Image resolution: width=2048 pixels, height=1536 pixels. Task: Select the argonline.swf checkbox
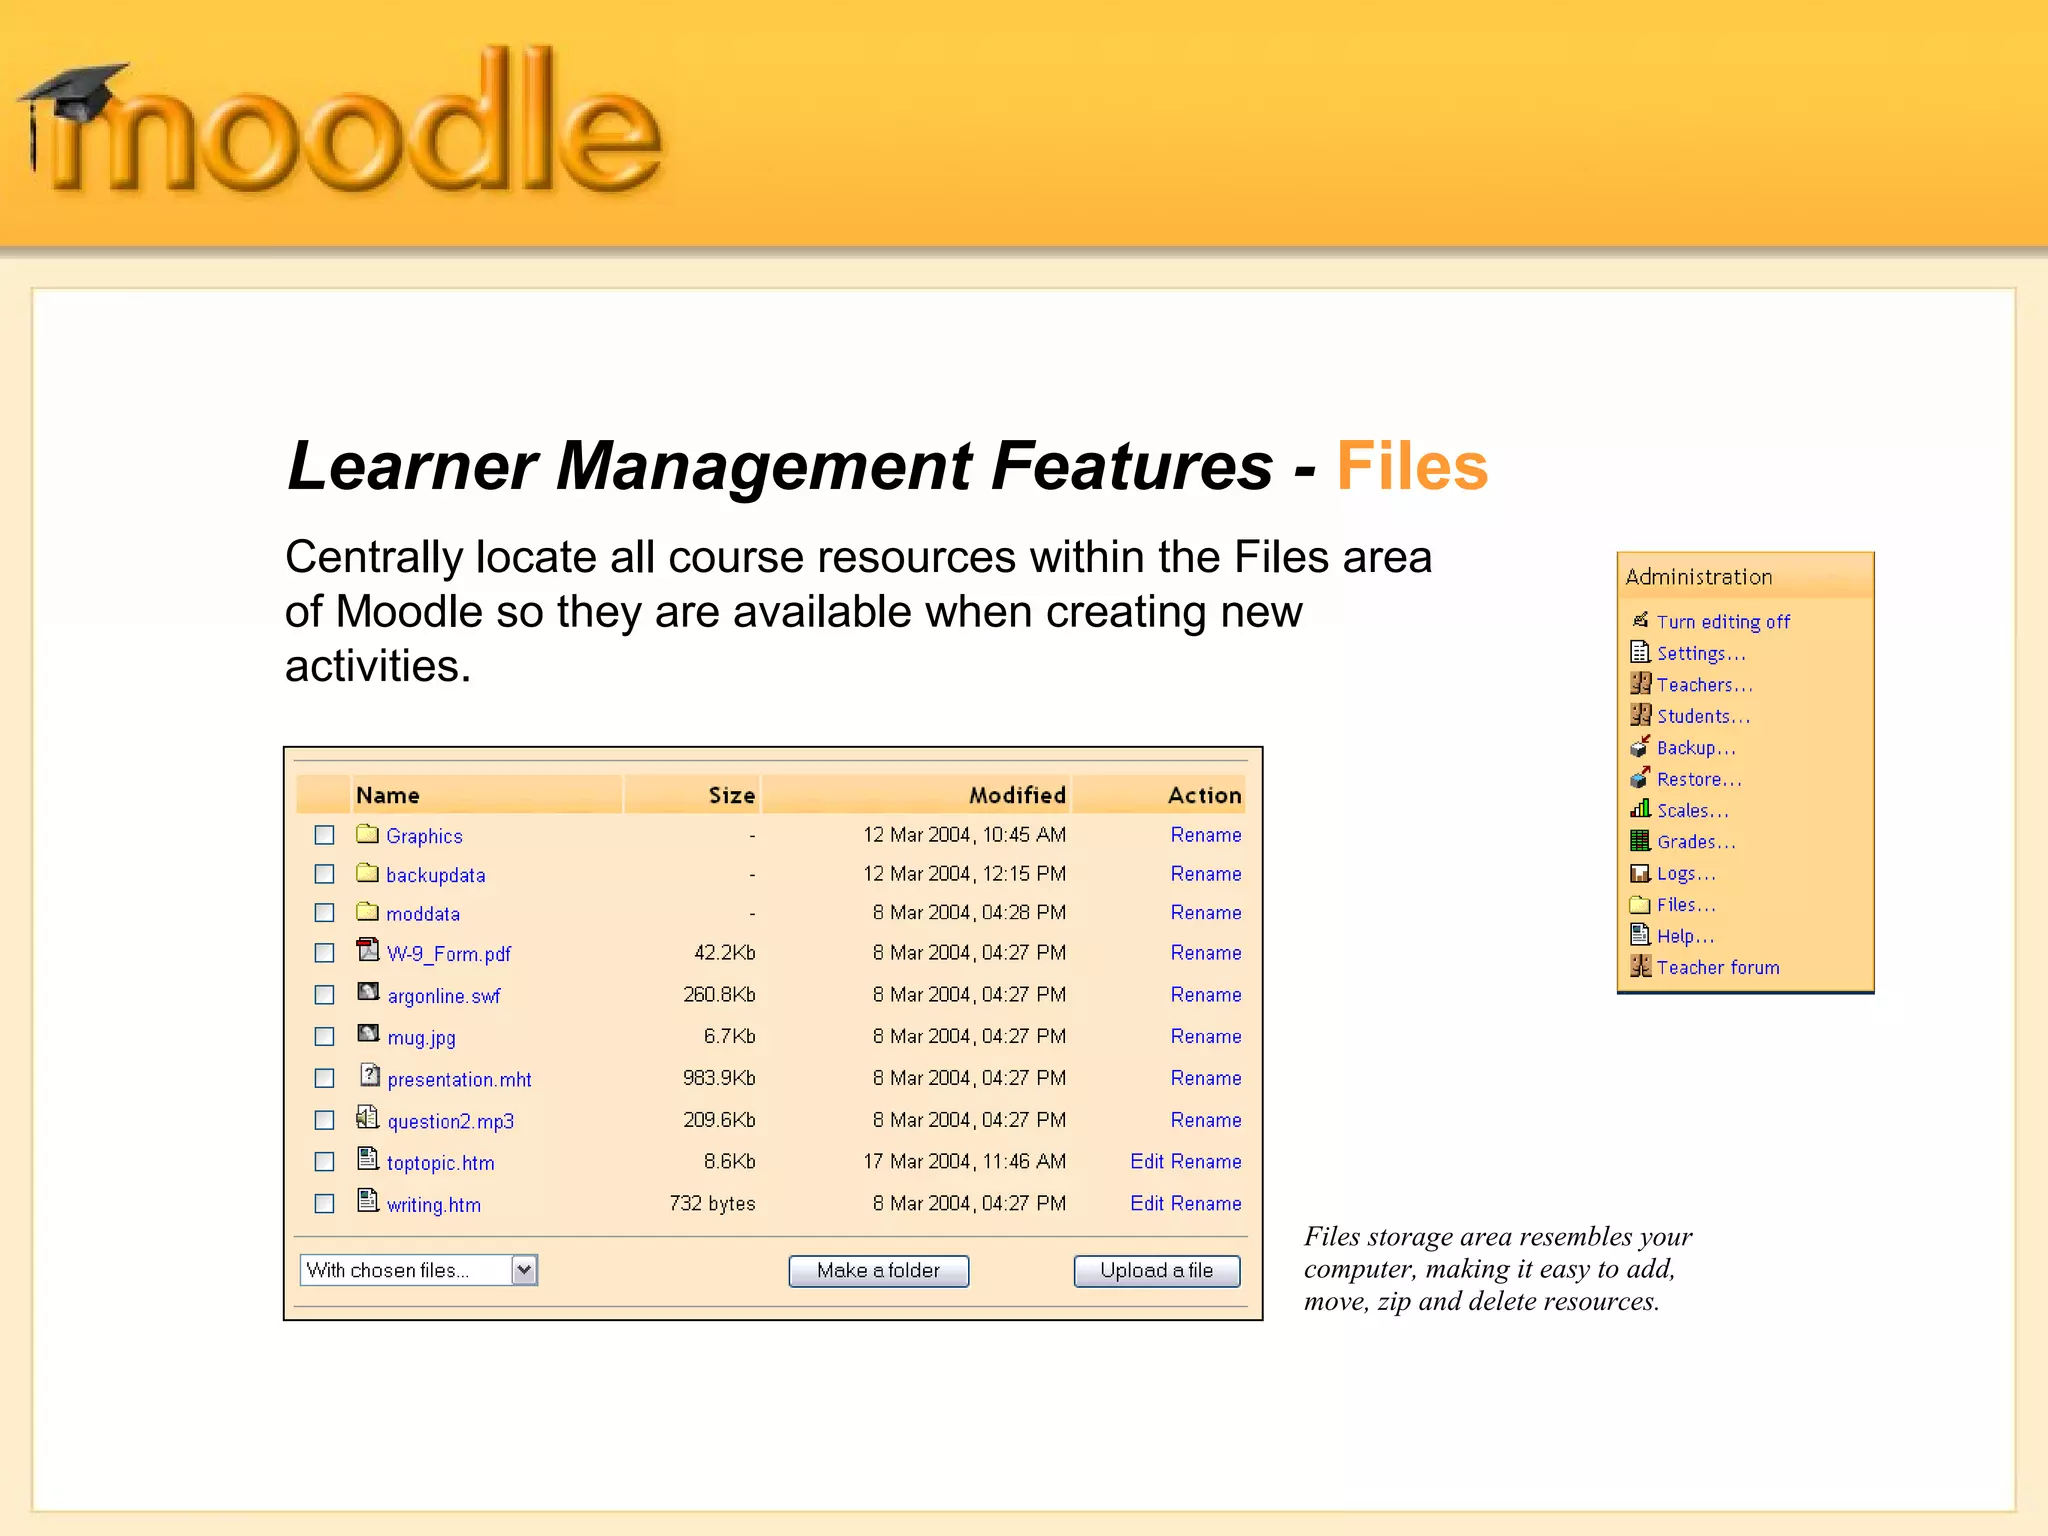click(324, 994)
